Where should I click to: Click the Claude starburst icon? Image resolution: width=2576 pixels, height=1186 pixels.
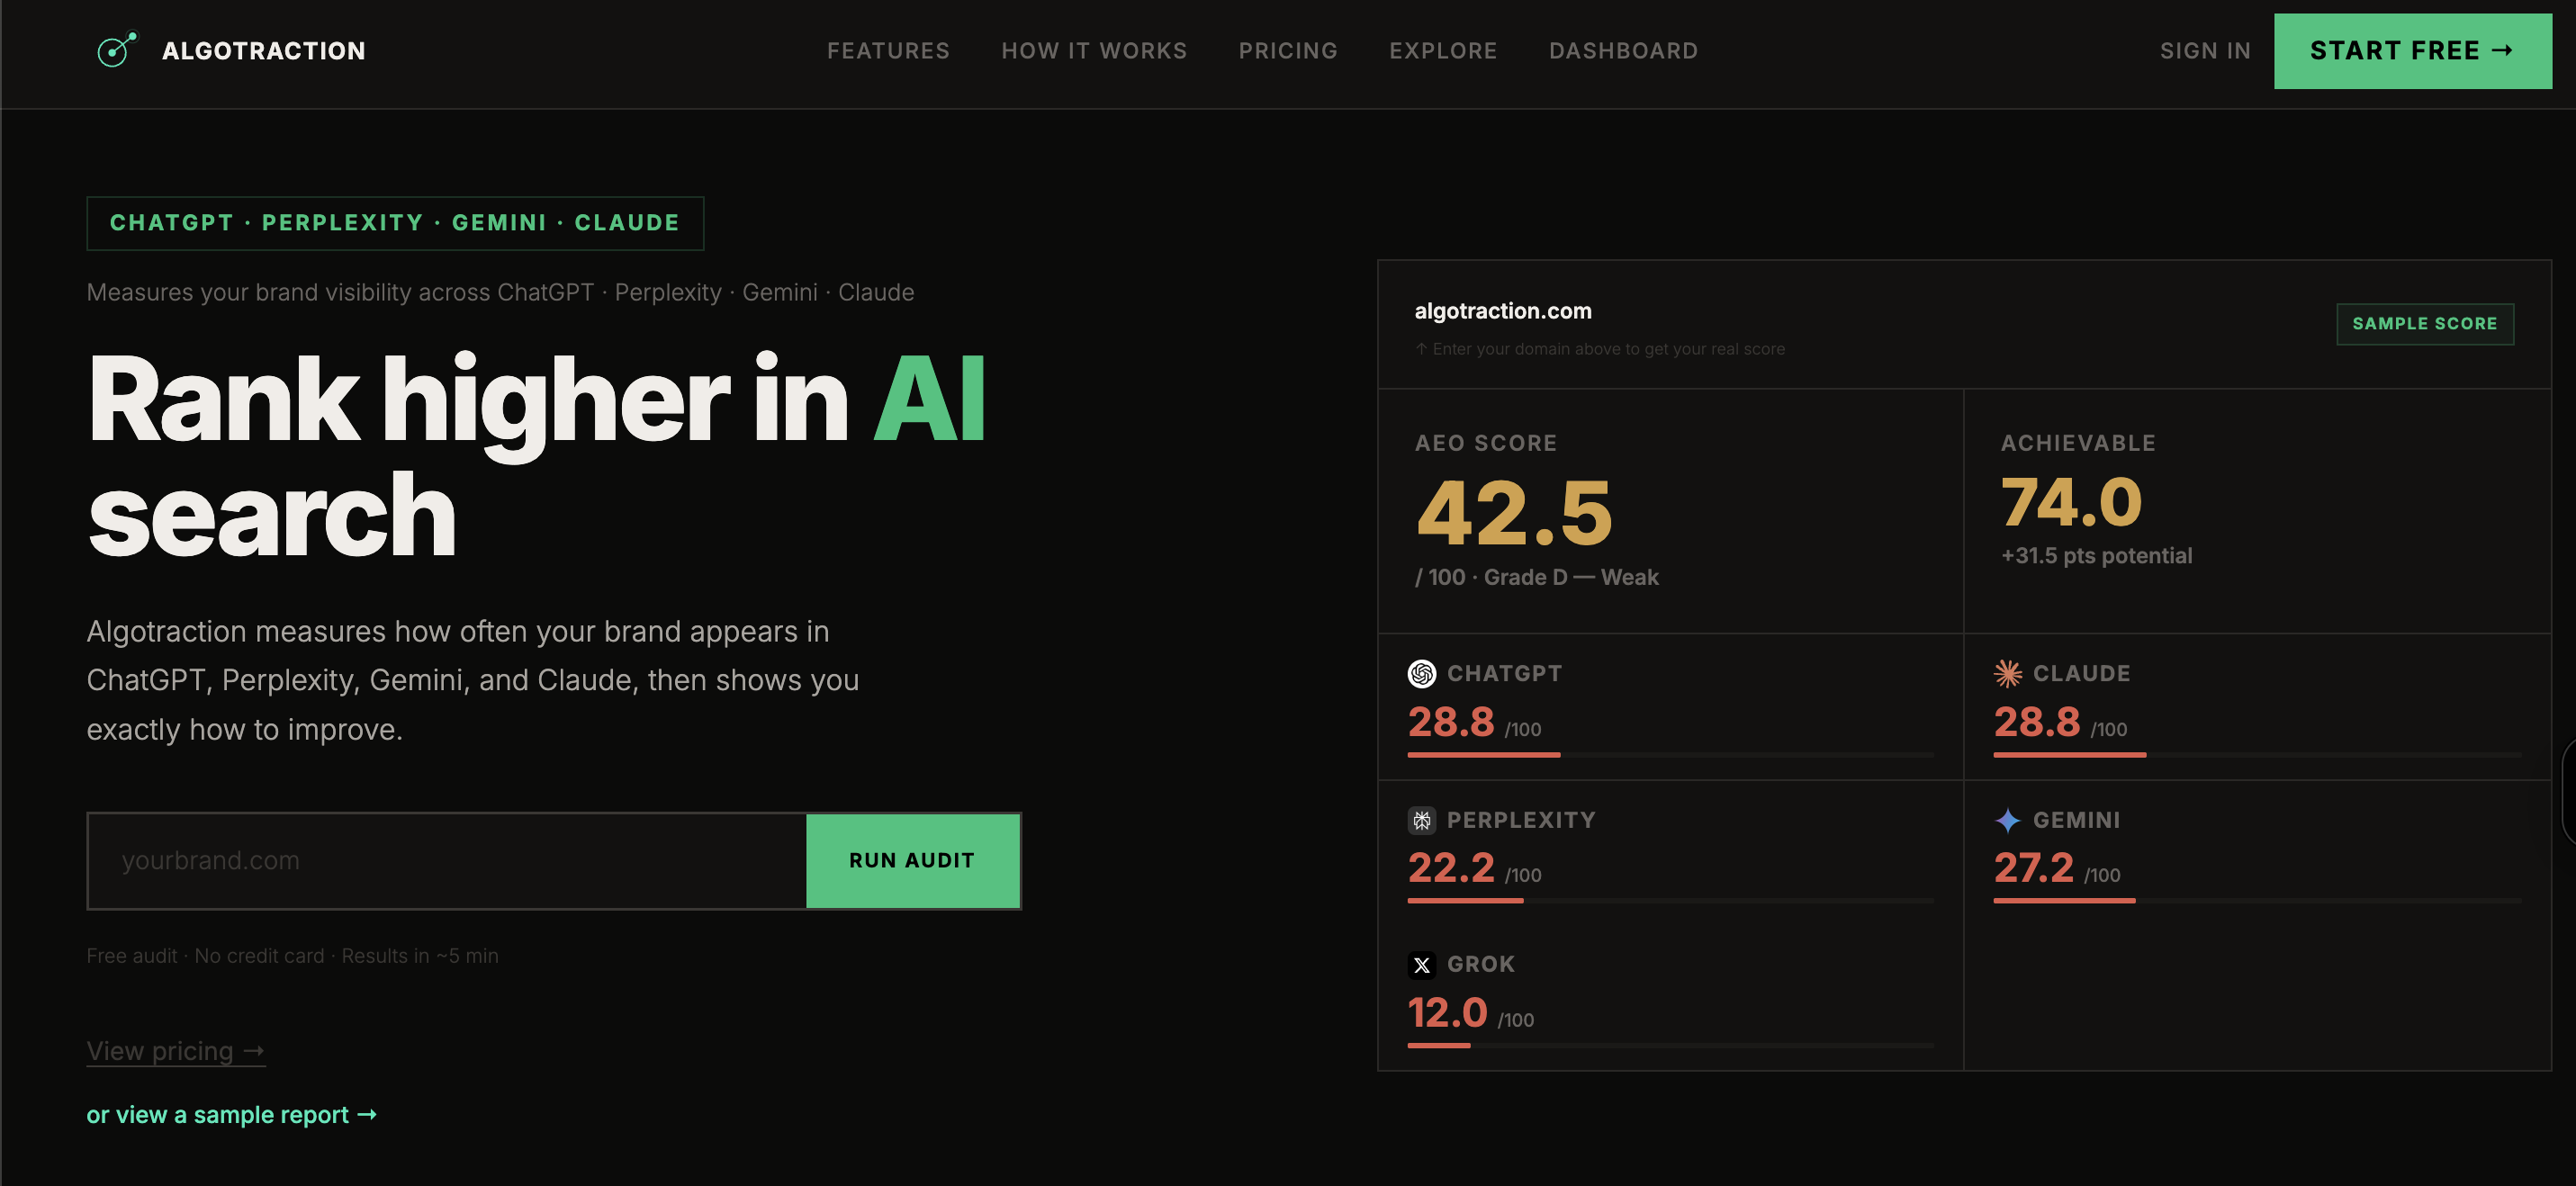click(2007, 673)
